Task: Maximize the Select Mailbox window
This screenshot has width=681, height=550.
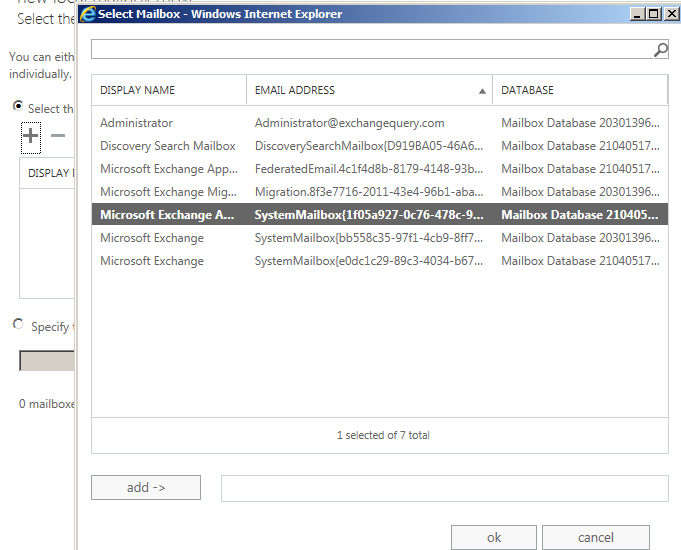Action: (654, 14)
